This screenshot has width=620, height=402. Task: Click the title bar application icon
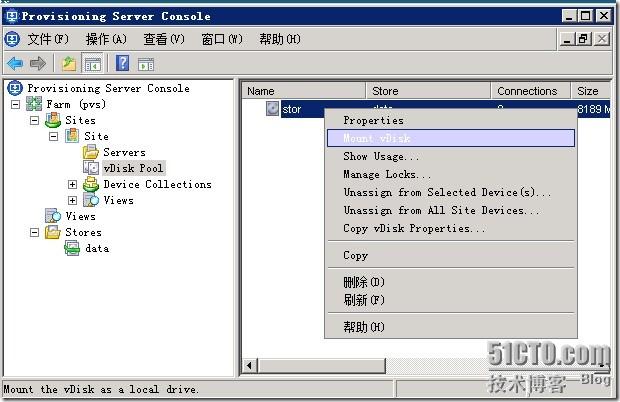click(12, 16)
